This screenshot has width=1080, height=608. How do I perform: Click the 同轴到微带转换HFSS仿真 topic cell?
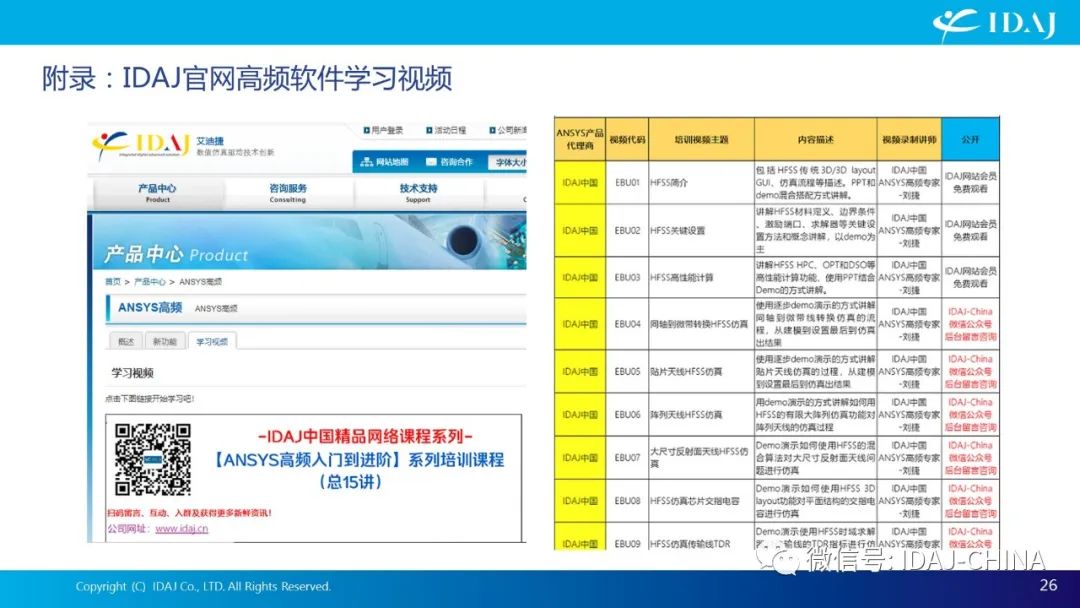click(x=701, y=324)
